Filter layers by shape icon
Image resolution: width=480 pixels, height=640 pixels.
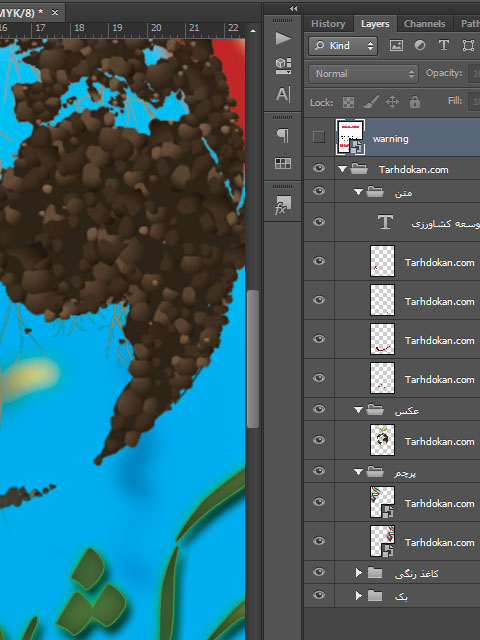click(468, 45)
